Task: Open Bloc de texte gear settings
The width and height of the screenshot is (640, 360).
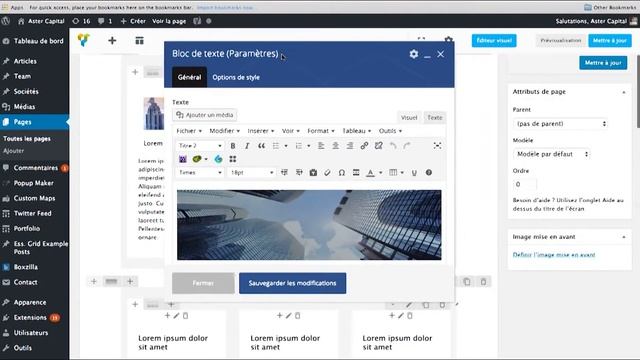Action: click(x=413, y=54)
